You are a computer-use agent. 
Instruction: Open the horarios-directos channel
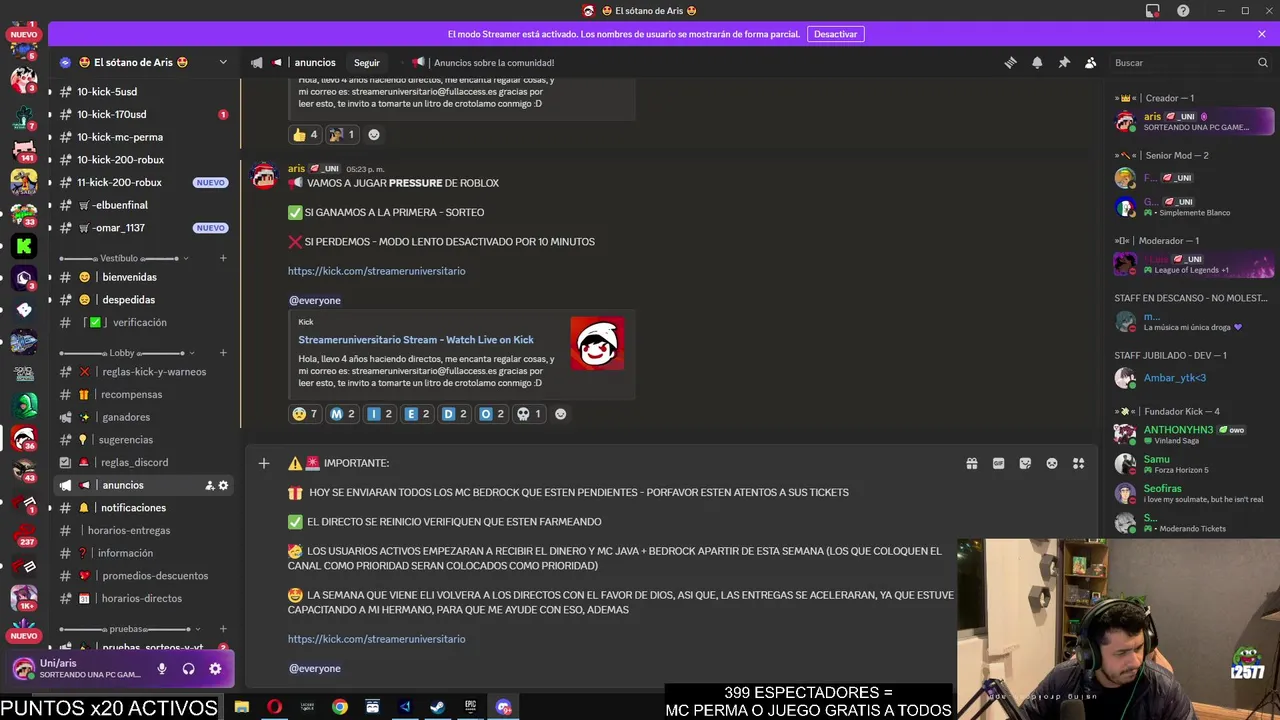[143, 598]
